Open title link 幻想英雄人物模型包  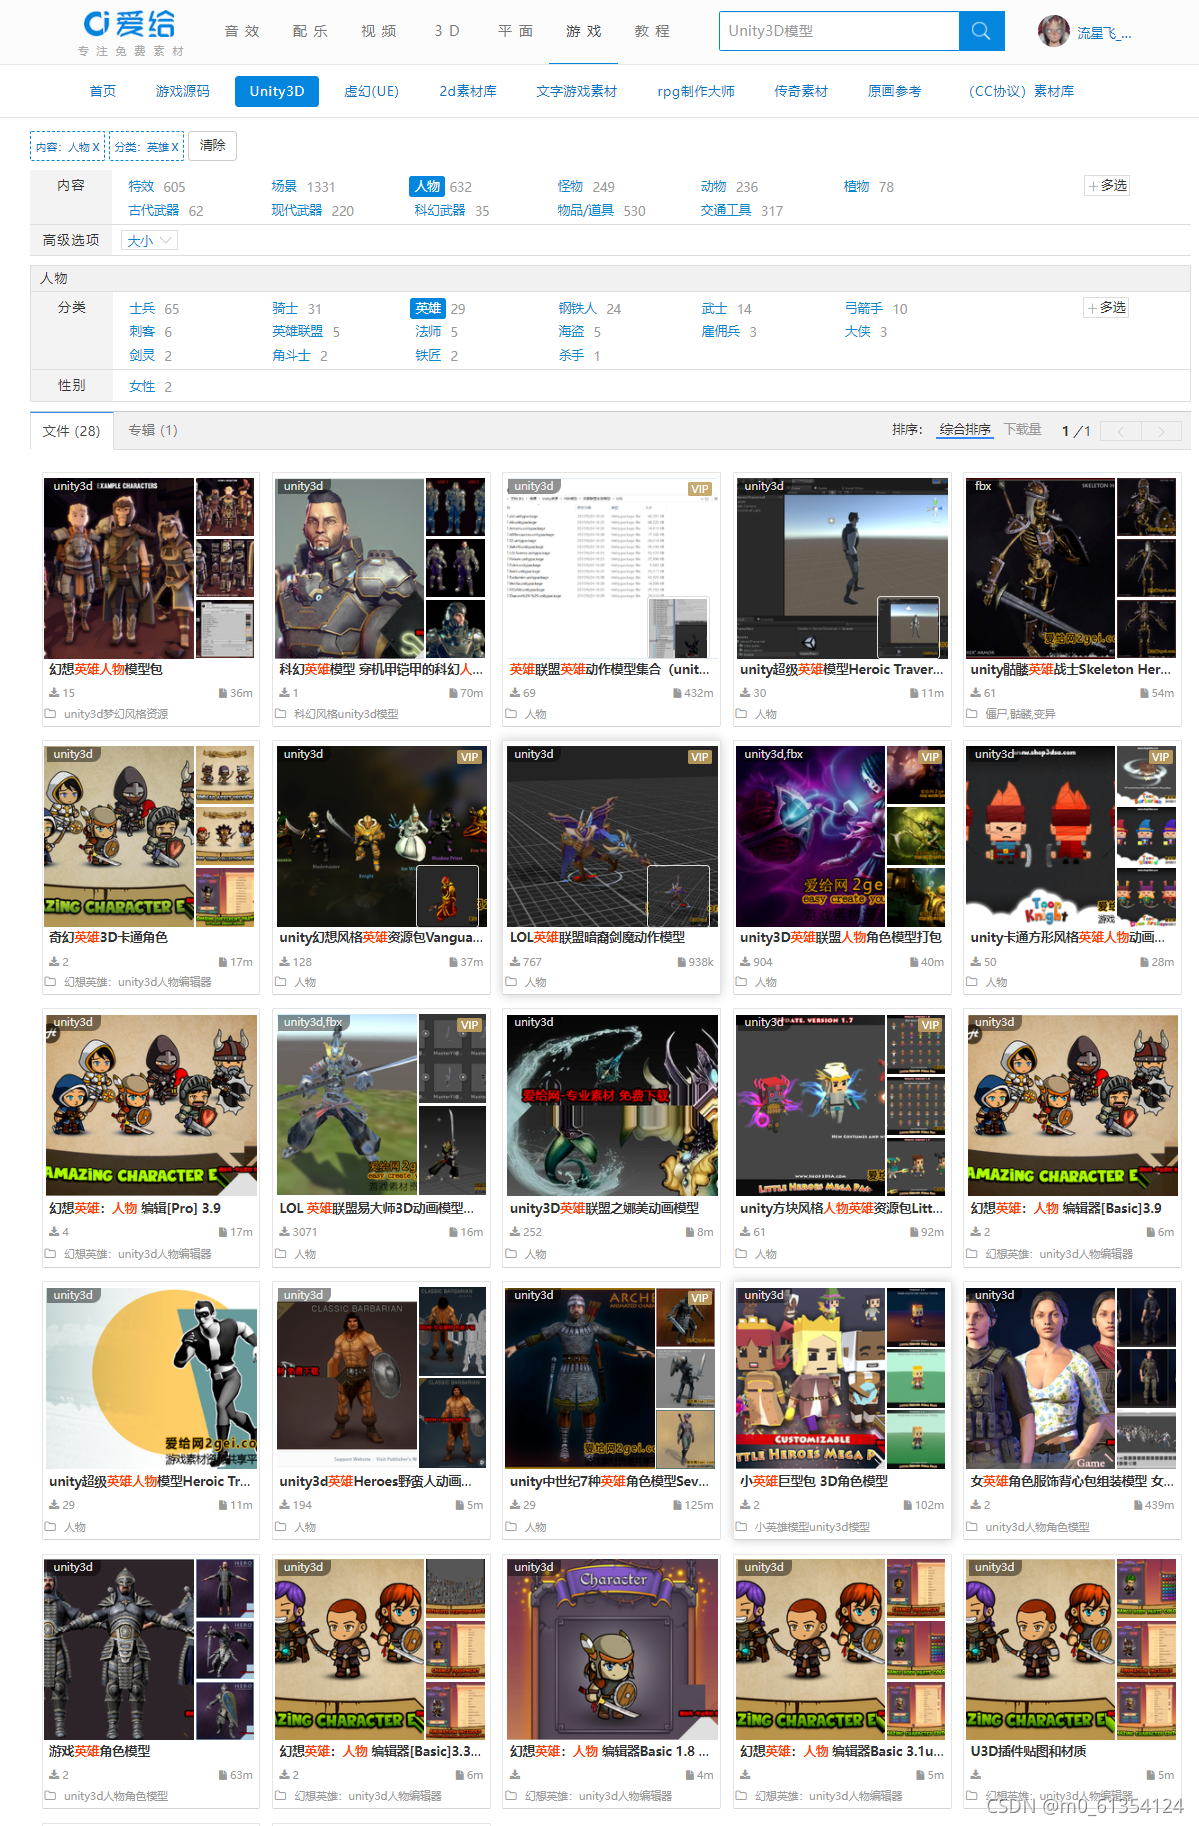click(x=106, y=669)
